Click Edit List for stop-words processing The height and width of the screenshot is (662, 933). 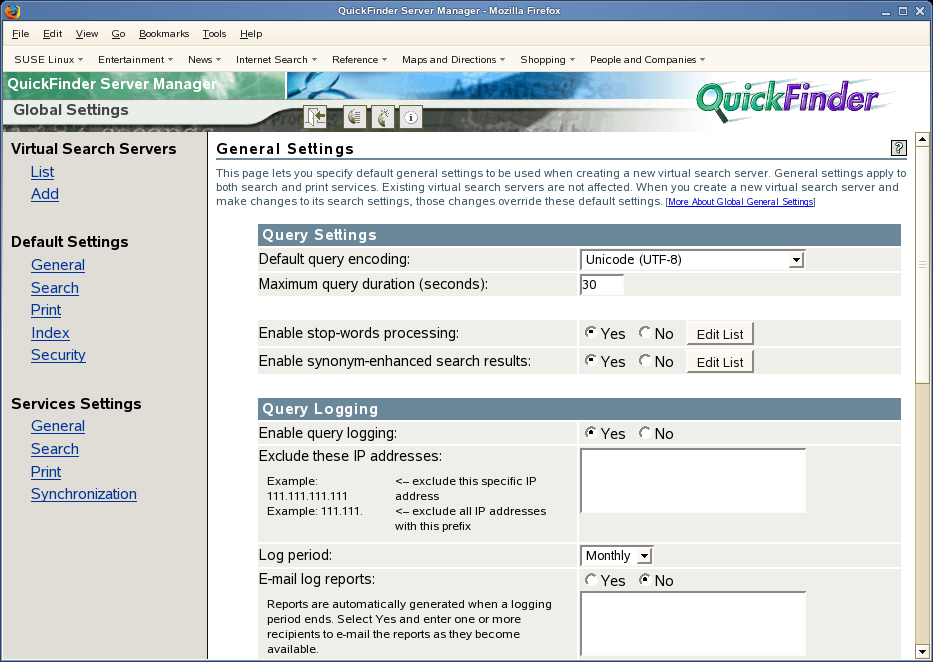[720, 334]
